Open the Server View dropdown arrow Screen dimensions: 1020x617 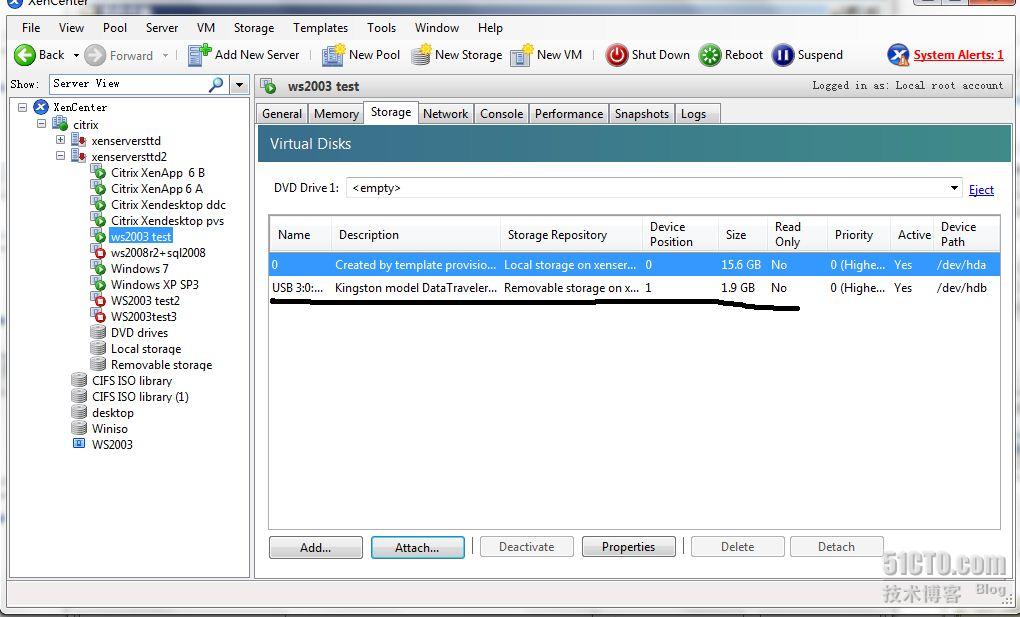coord(240,85)
